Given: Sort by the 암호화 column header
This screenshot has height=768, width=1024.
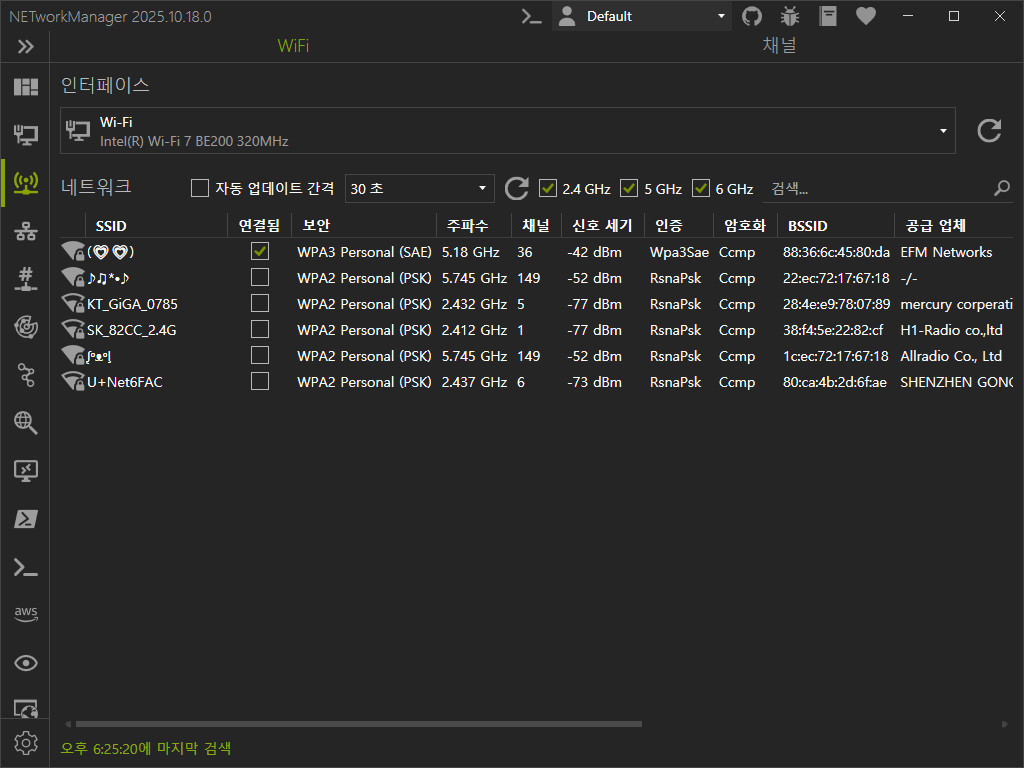Looking at the screenshot, I should pos(745,226).
